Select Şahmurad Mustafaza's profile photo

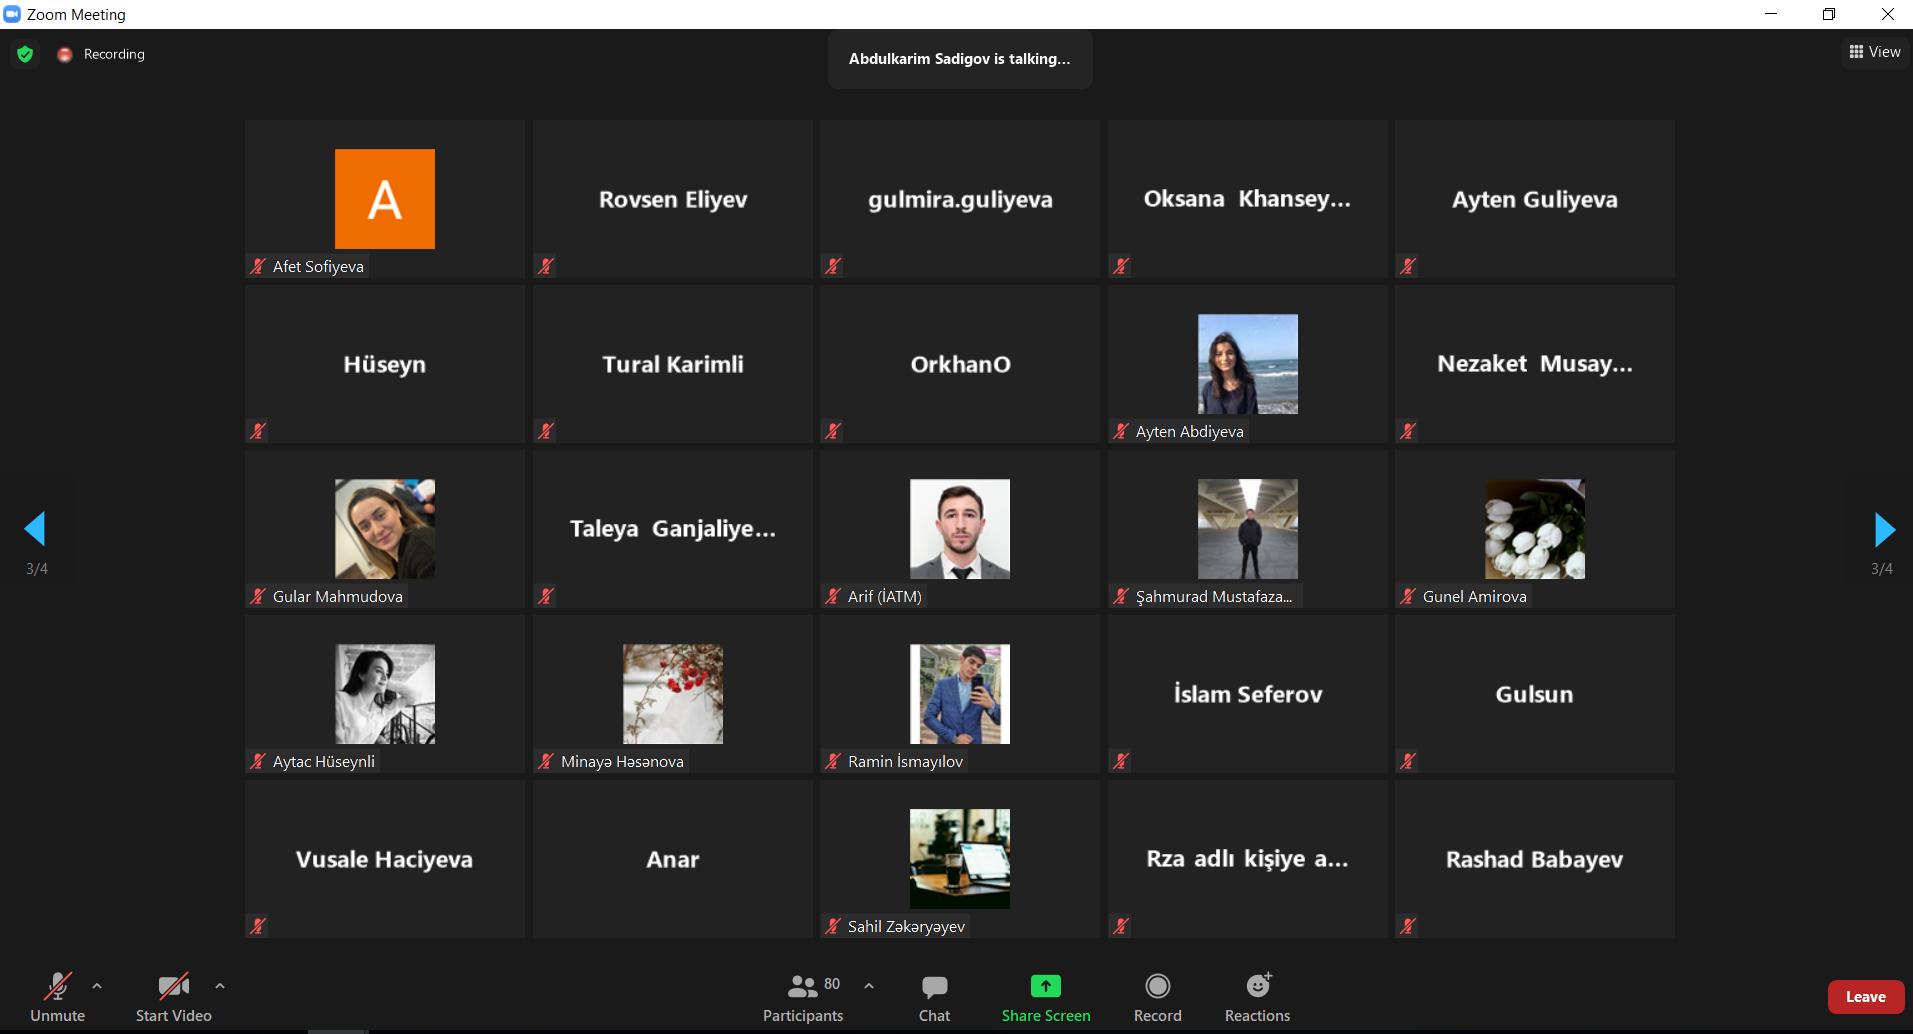(1248, 529)
